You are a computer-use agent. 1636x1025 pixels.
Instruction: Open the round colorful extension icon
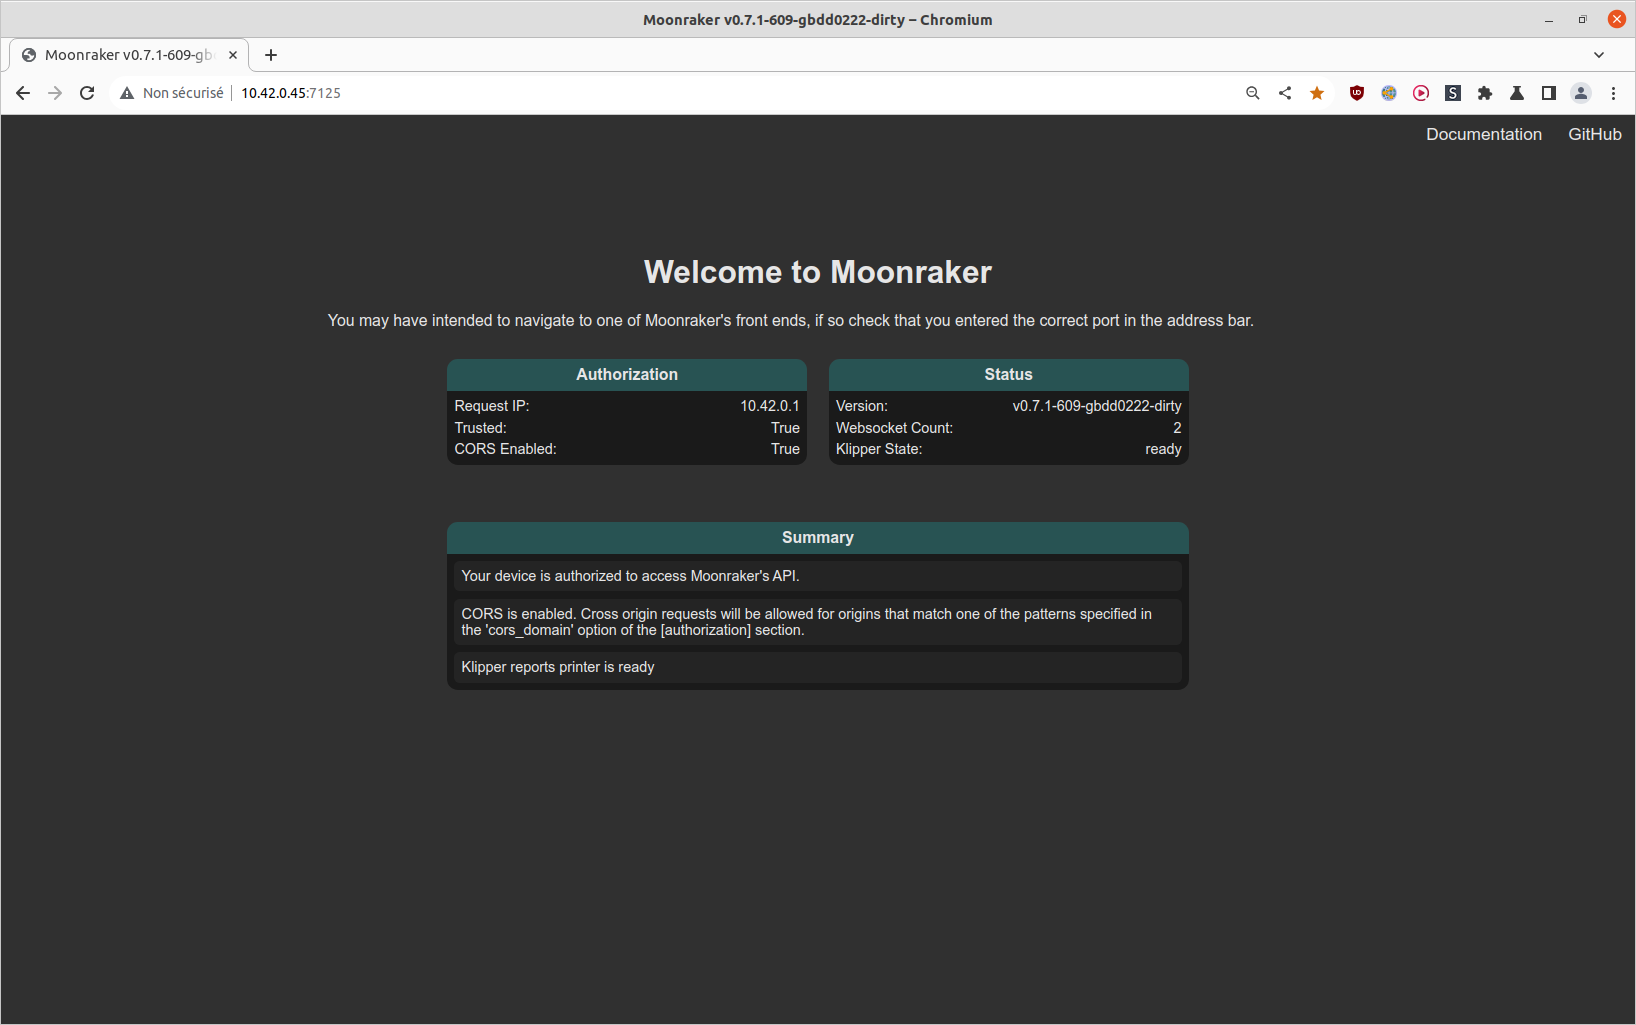pyautogui.click(x=1389, y=93)
